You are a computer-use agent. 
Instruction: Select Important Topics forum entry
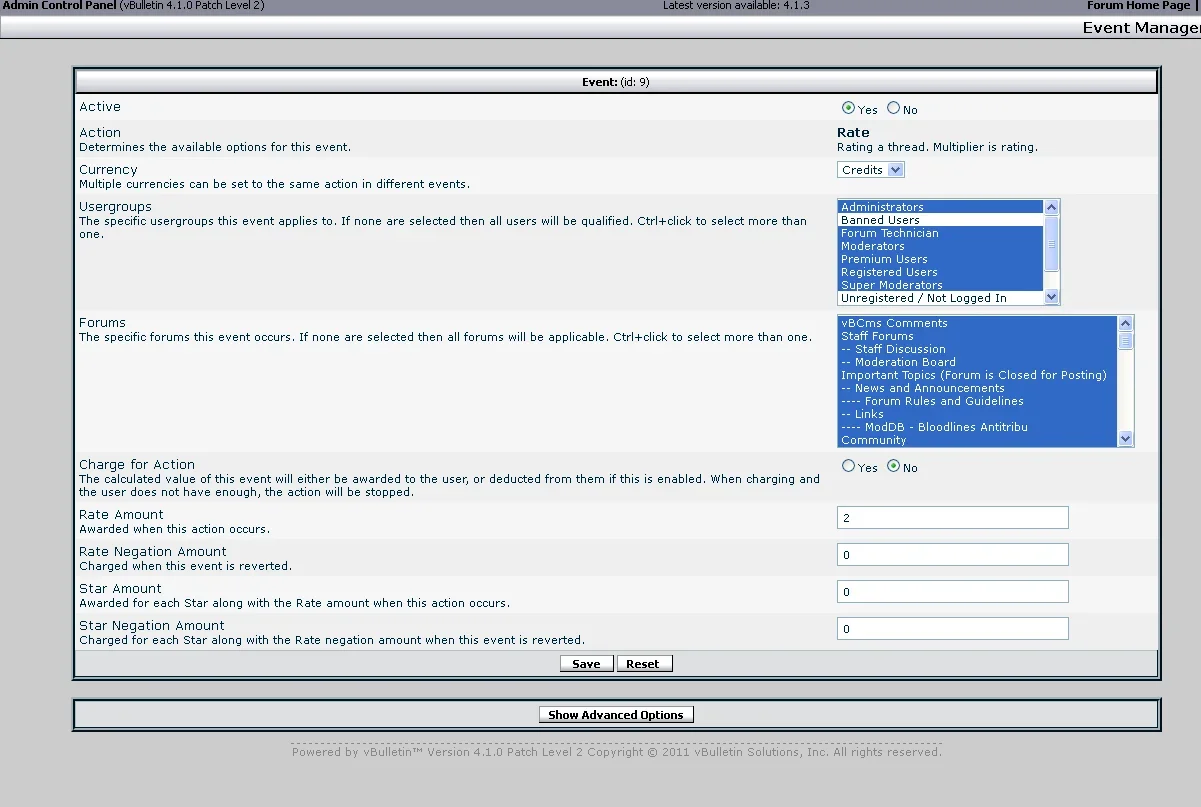[x=978, y=375]
